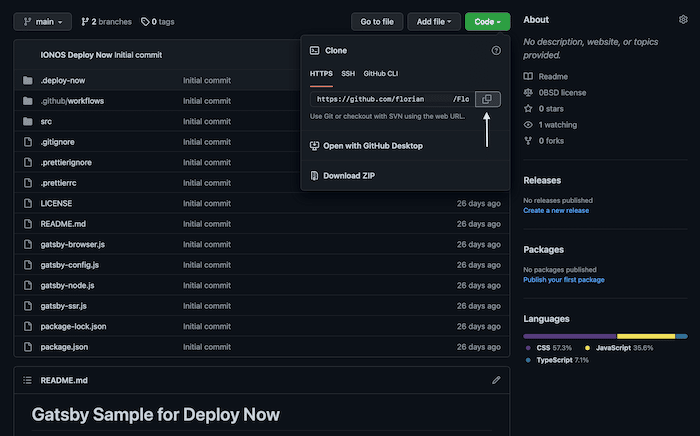Screen dimensions: 700x436
Task: Click the 0 forks text
Action: click(x=551, y=141)
